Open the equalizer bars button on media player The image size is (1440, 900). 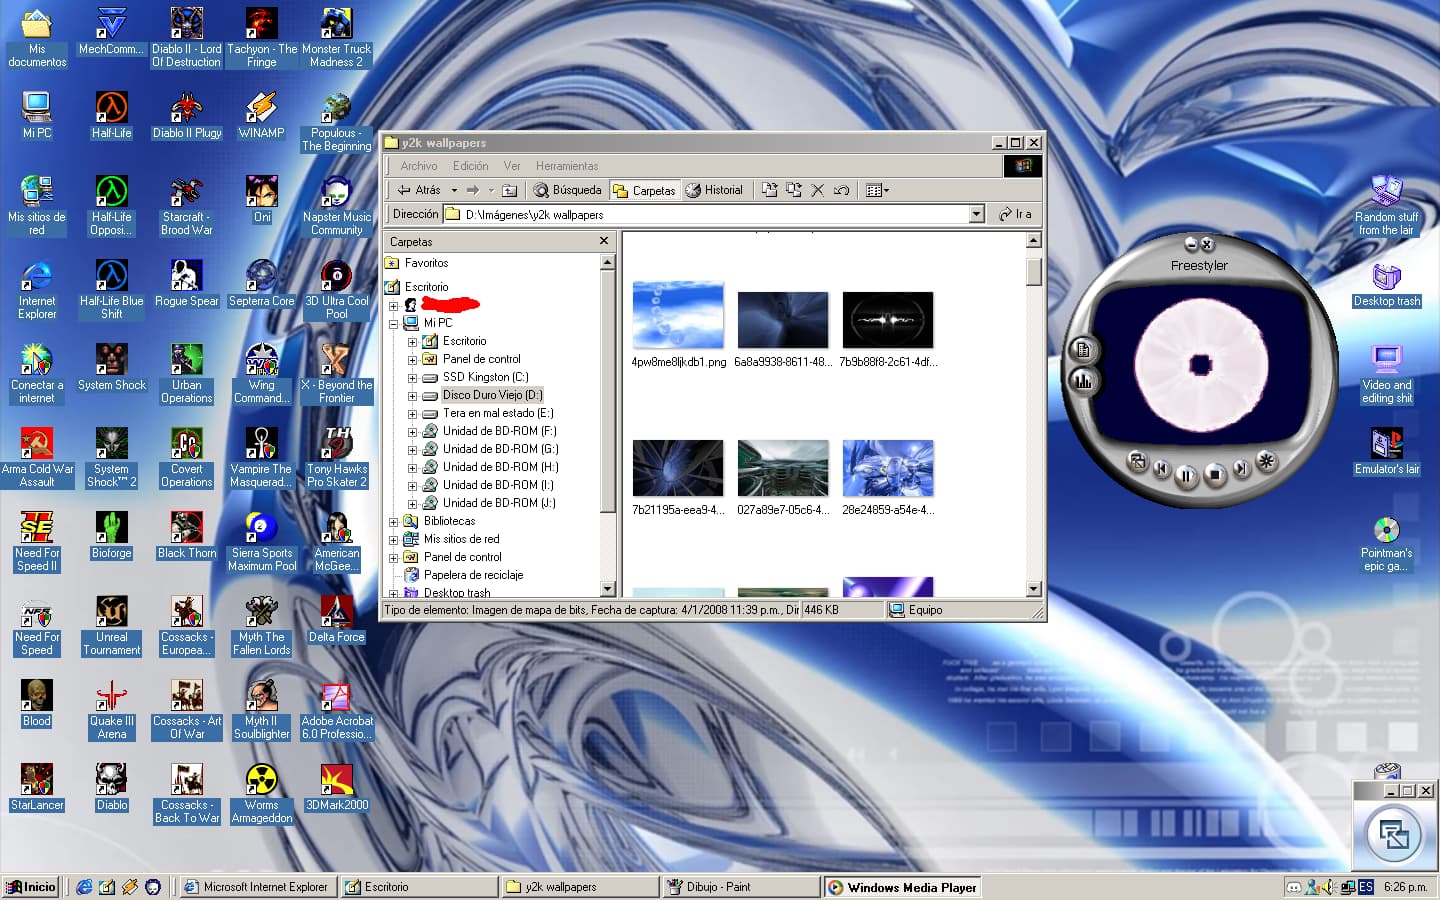(x=1082, y=380)
